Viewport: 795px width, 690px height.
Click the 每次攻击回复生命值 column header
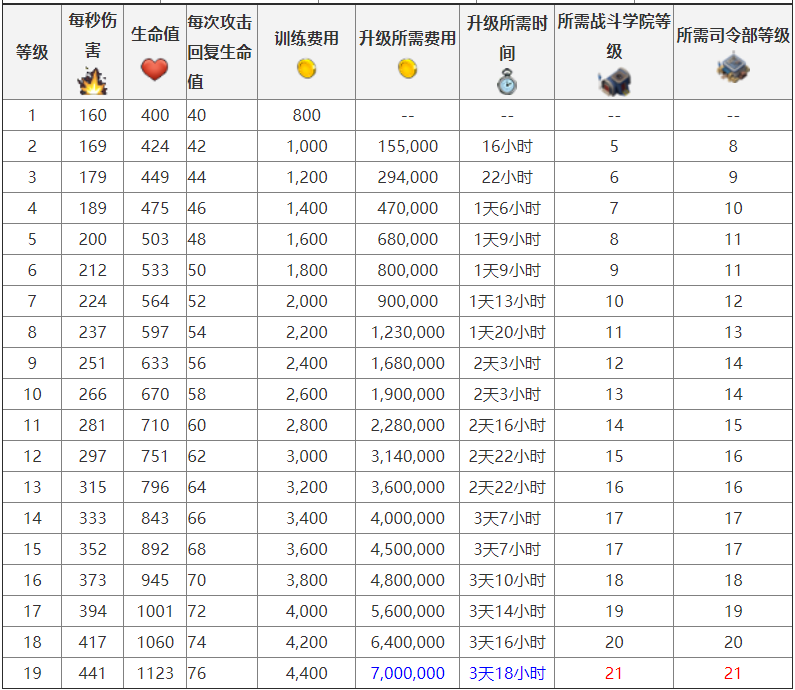click(221, 52)
